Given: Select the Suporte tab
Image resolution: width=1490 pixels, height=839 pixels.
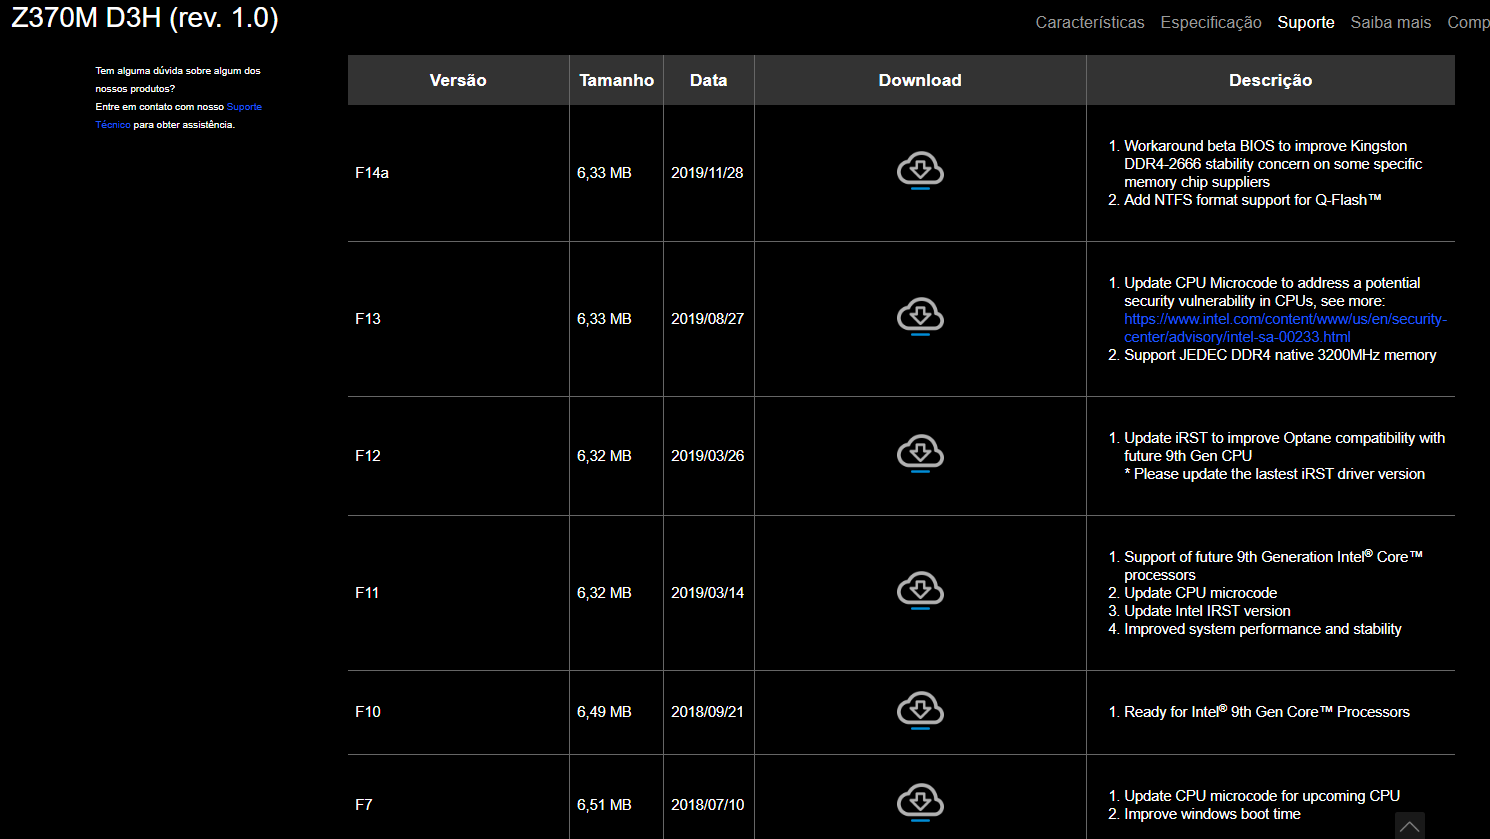Looking at the screenshot, I should pos(1306,22).
